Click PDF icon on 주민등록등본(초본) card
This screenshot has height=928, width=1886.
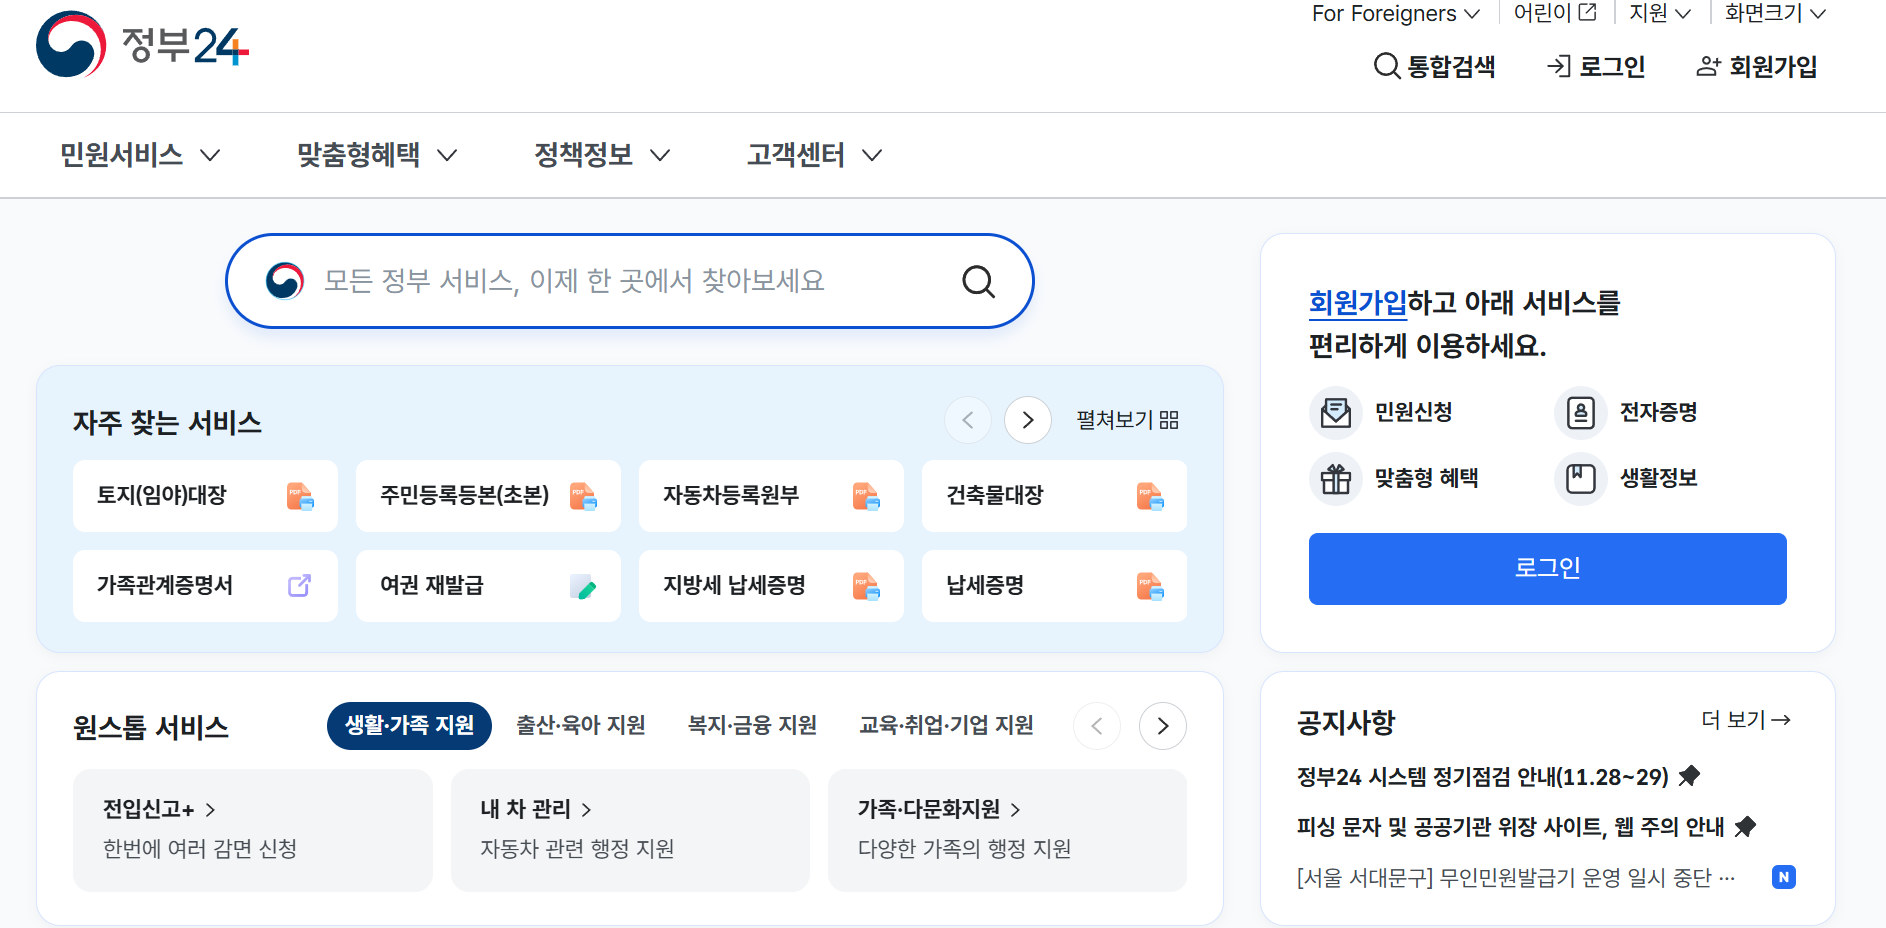(583, 496)
